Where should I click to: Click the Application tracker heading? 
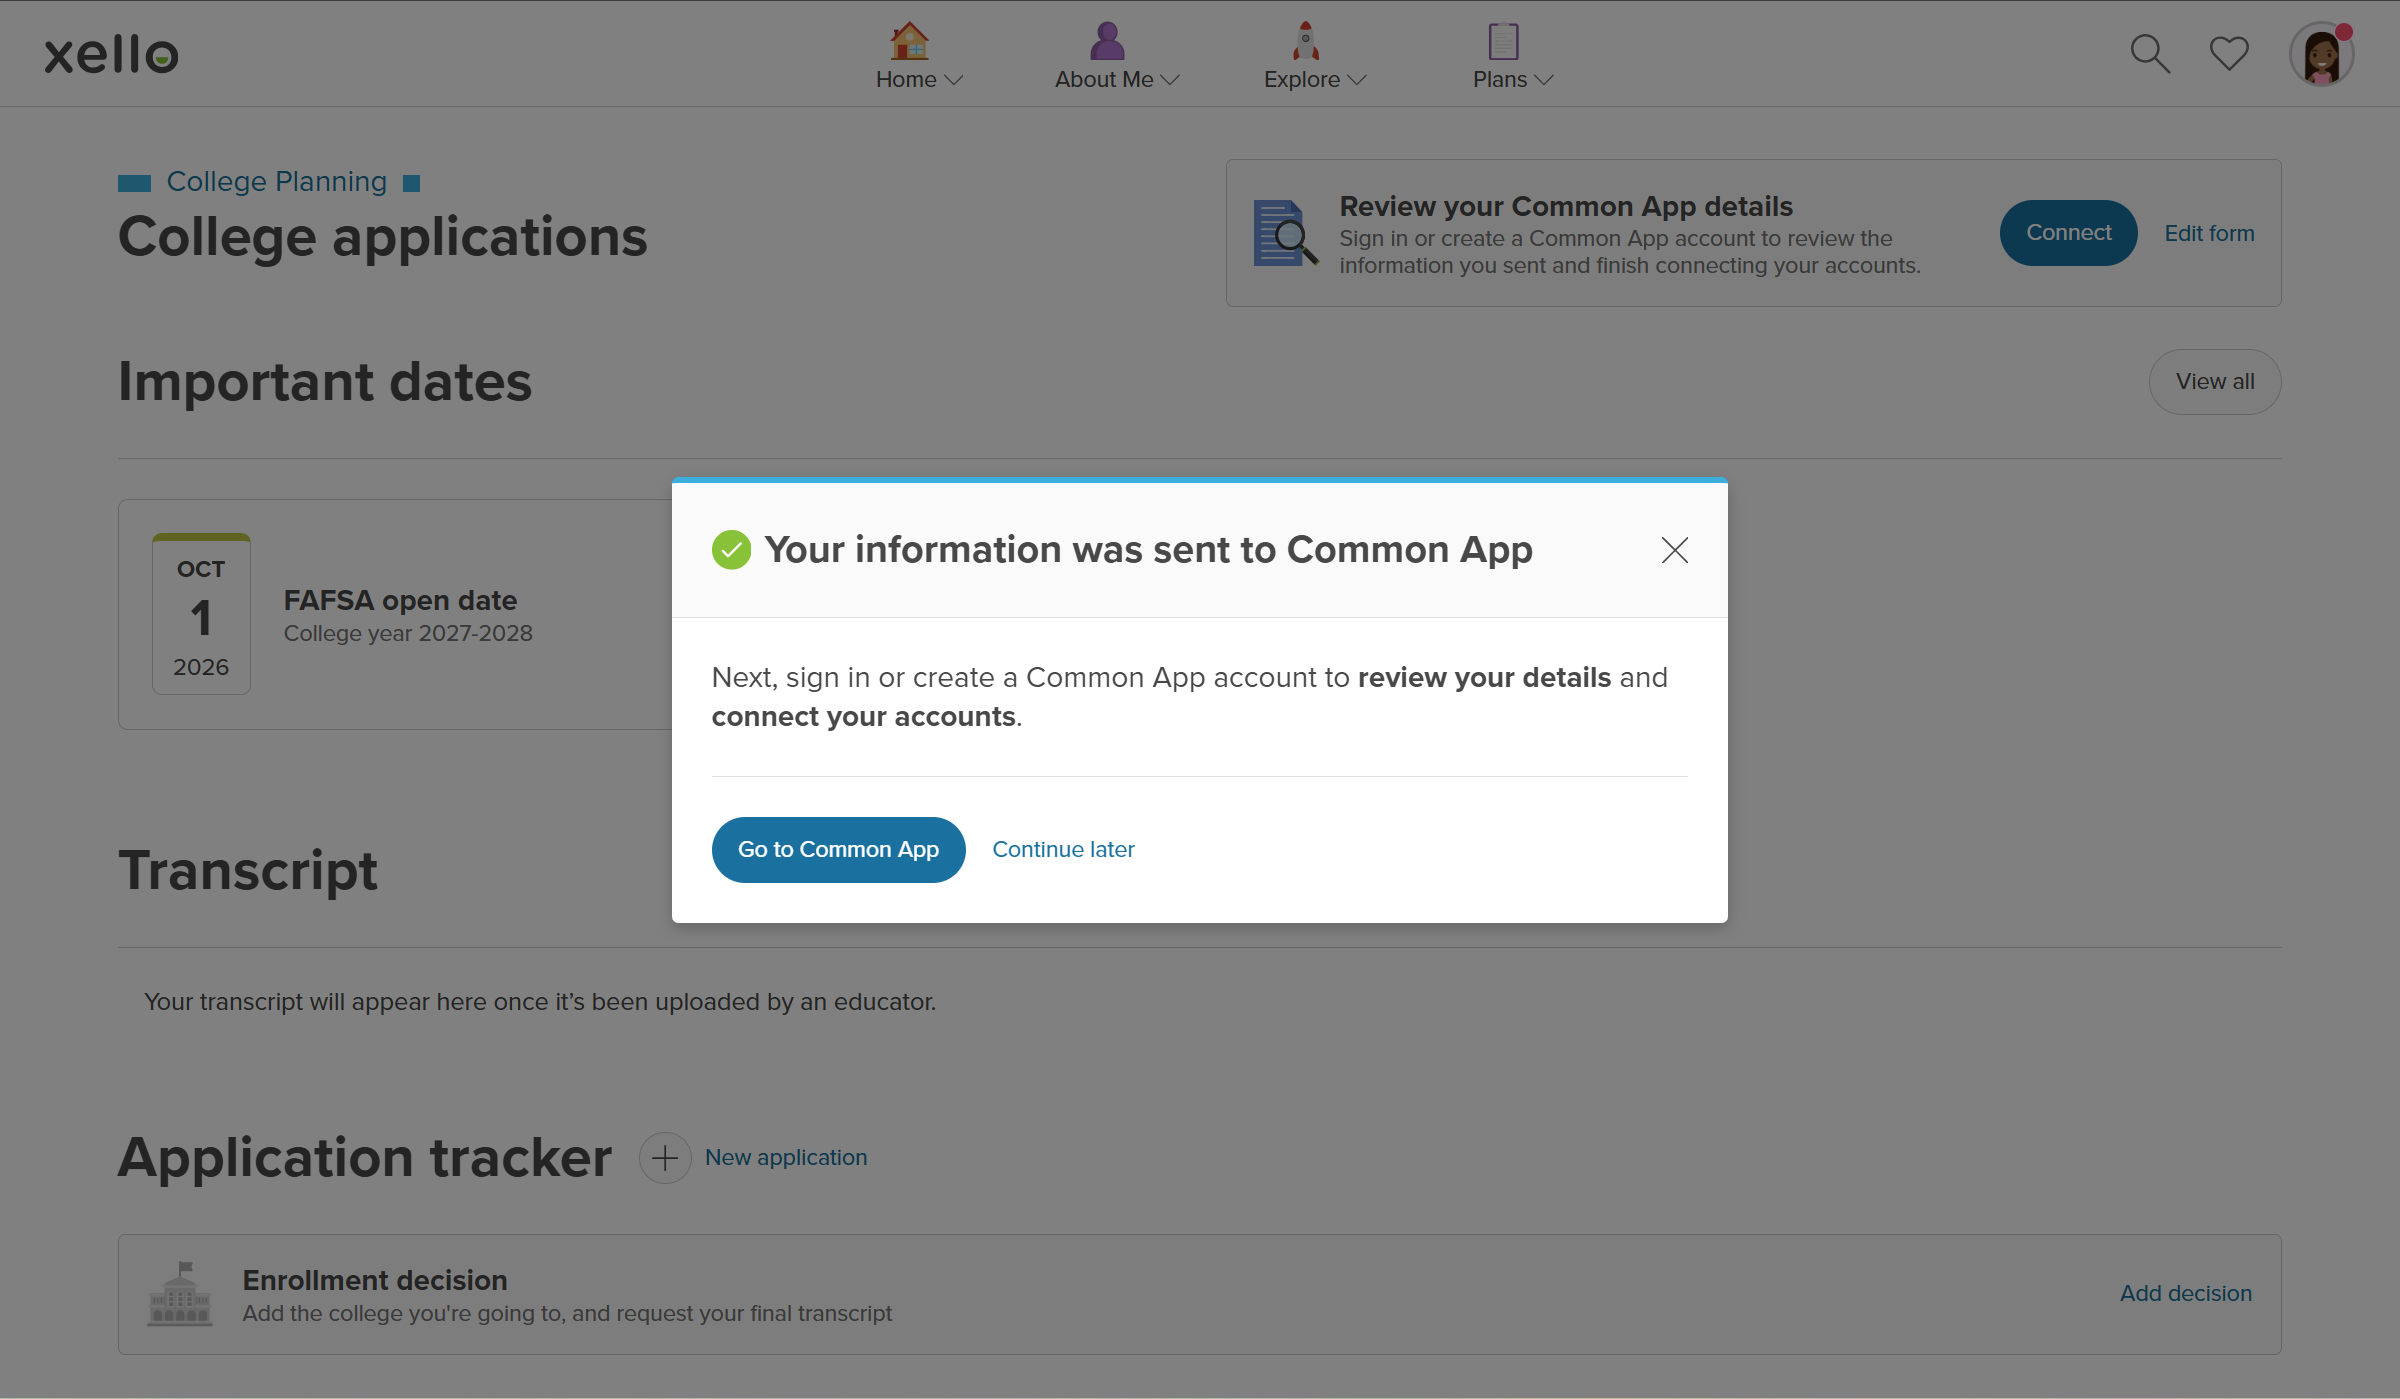pyautogui.click(x=365, y=1158)
